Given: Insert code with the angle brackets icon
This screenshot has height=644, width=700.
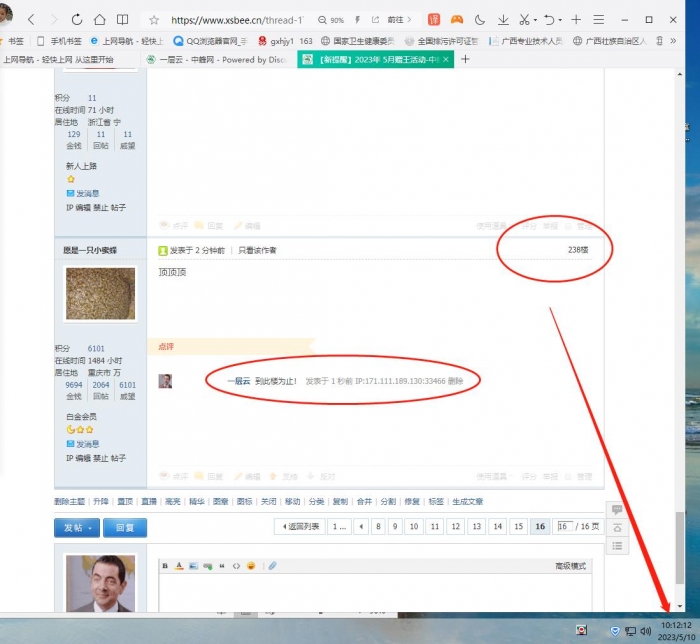Looking at the screenshot, I should (236, 566).
